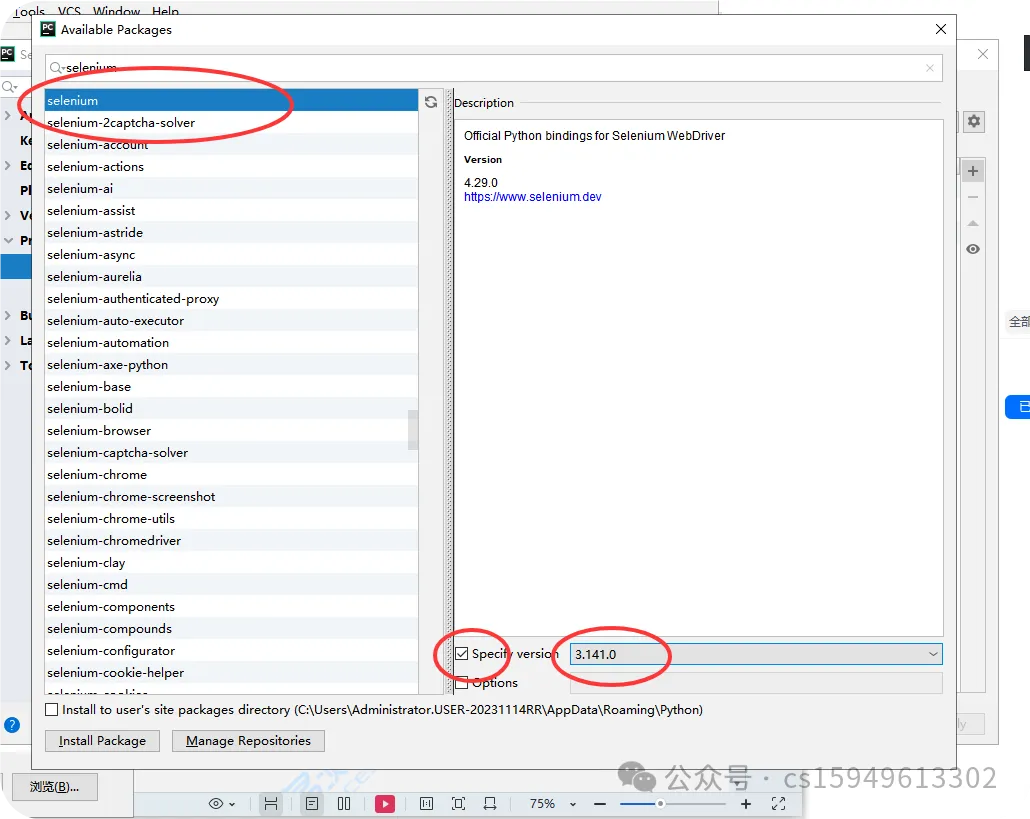The height and width of the screenshot is (819, 1030).
Task: Uncheck the Specify version checkbox
Action: point(462,653)
